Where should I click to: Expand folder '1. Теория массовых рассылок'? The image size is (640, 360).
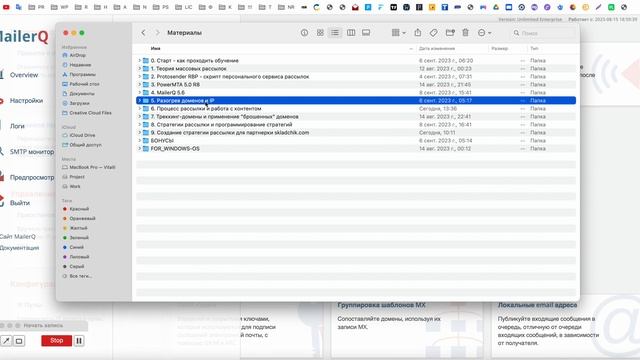[139, 69]
